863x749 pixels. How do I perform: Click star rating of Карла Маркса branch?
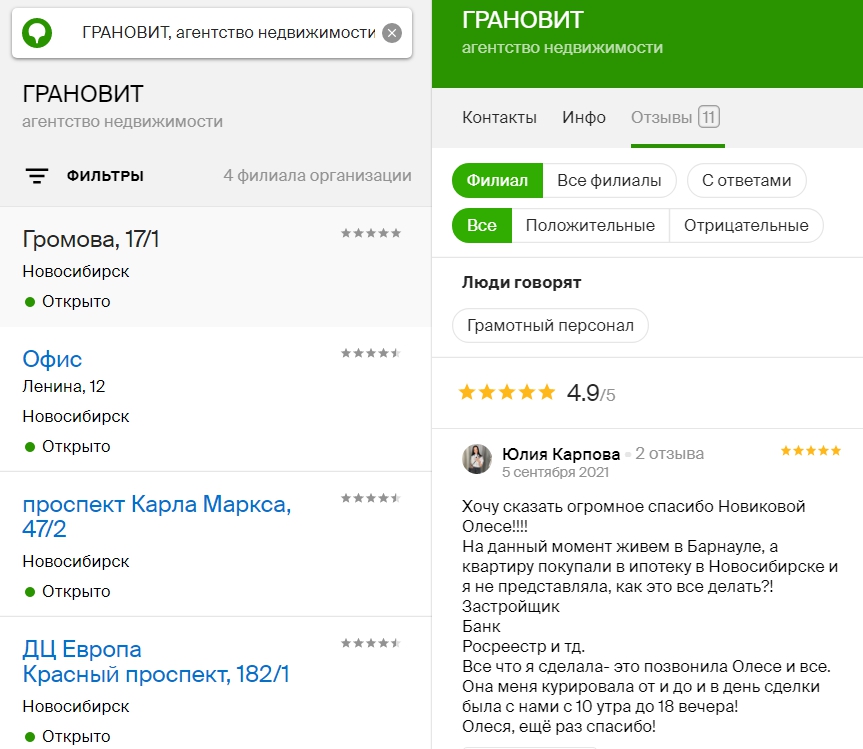pyautogui.click(x=371, y=498)
